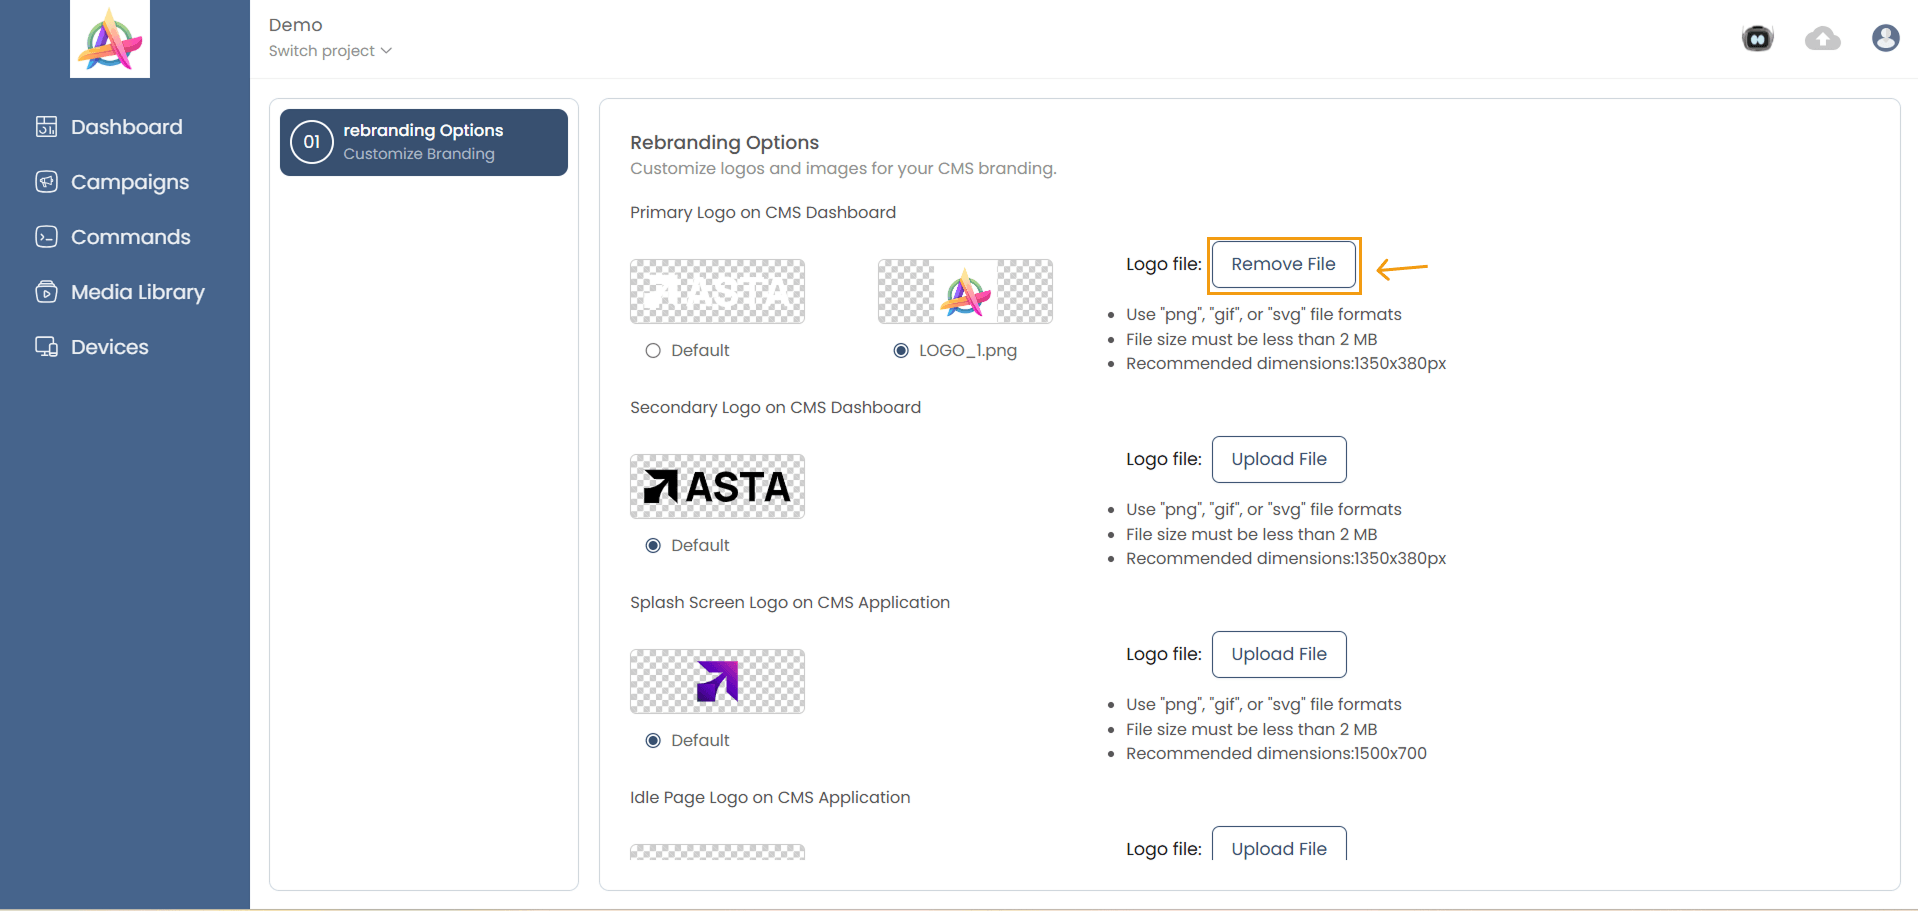Click the LOGO_1.png thumbnail preview
The height and width of the screenshot is (911, 1918).
pyautogui.click(x=965, y=292)
